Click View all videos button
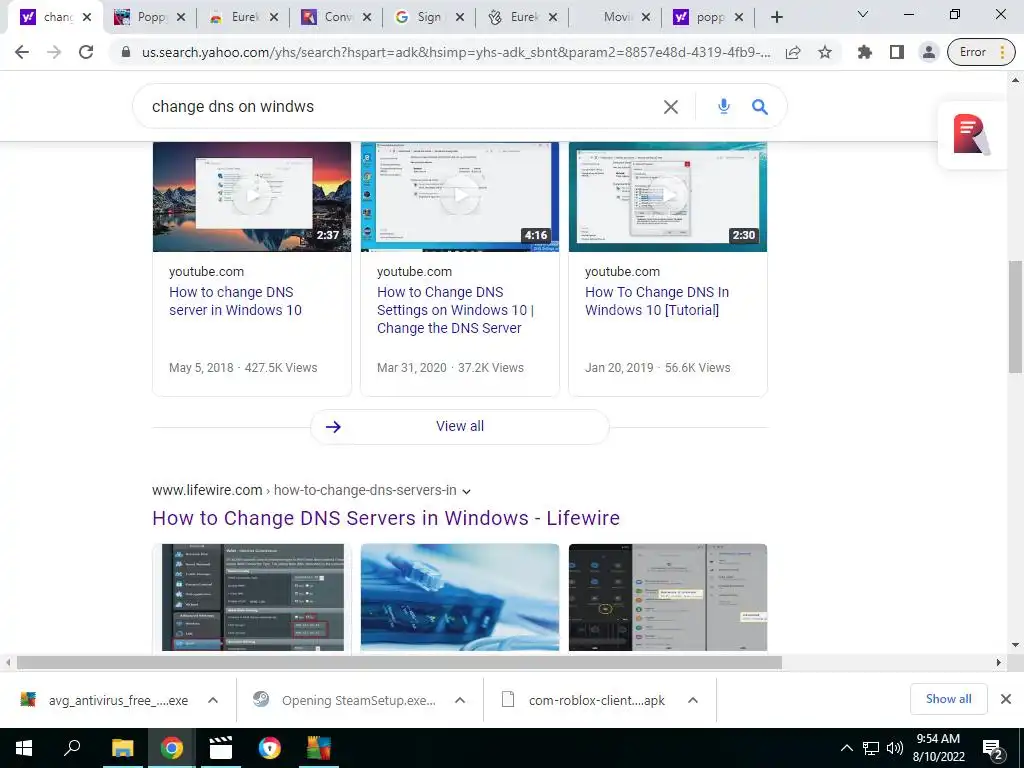This screenshot has height=768, width=1024. 460,426
